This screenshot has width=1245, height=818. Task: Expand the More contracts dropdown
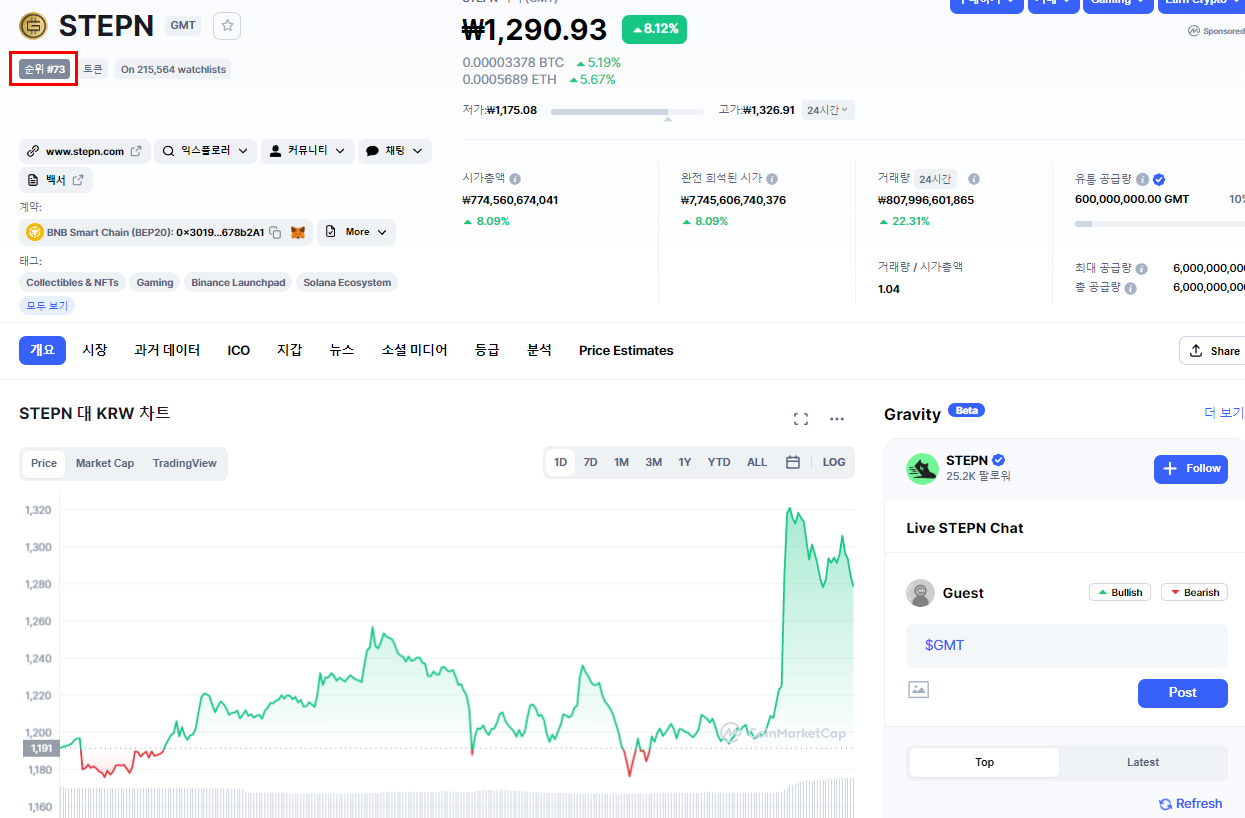click(x=356, y=232)
